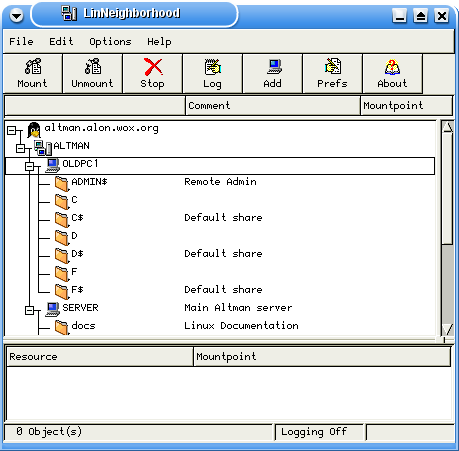Collapse the OLDPC1 machine node
Viewport: 459px width, 451px height.
tap(29, 166)
